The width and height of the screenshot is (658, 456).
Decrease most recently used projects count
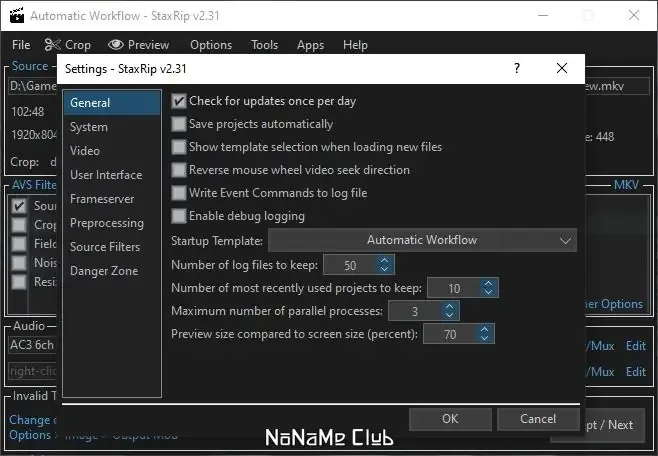click(x=488, y=292)
